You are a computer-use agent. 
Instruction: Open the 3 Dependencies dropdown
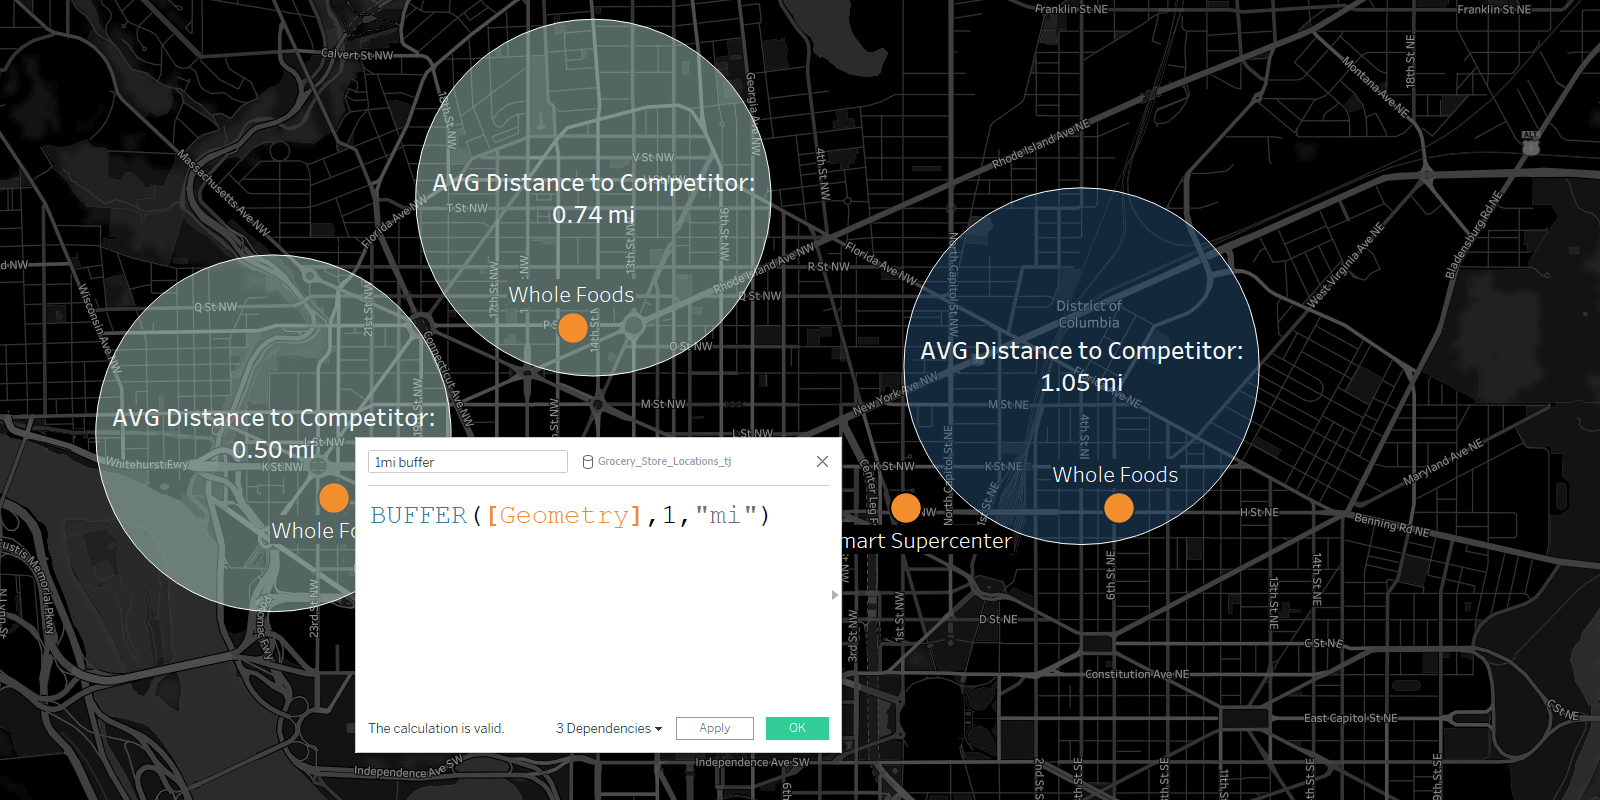[x=609, y=728]
